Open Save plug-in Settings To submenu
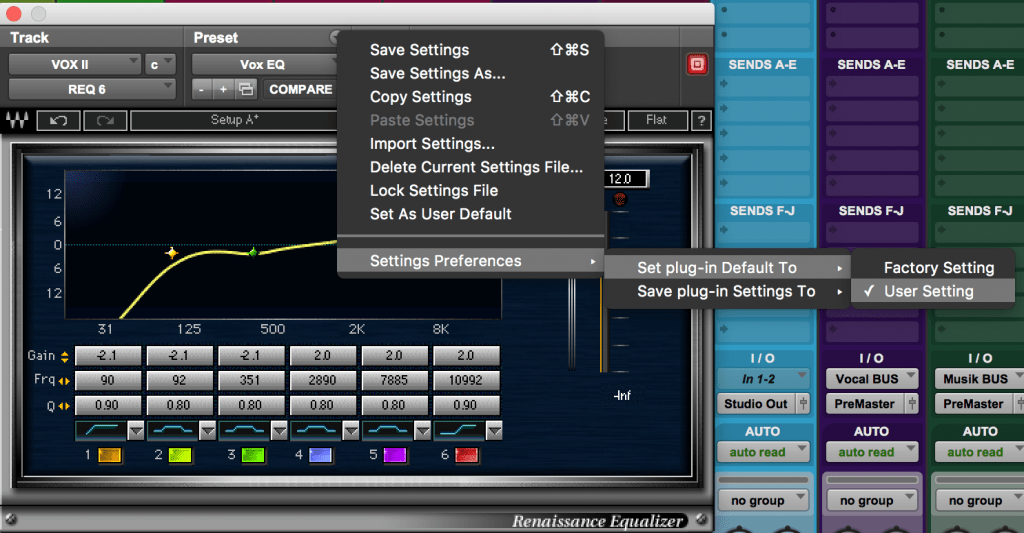1024x533 pixels. (x=727, y=291)
